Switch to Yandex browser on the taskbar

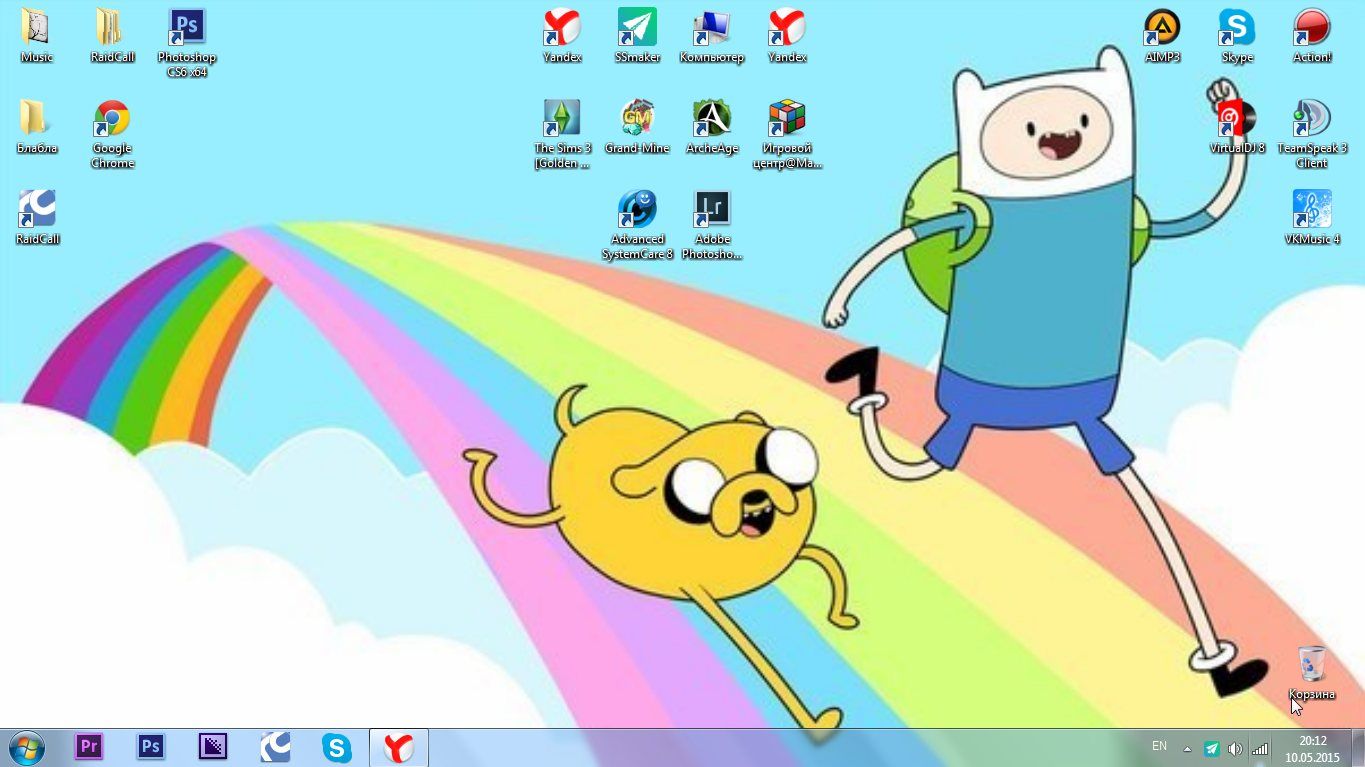point(399,747)
